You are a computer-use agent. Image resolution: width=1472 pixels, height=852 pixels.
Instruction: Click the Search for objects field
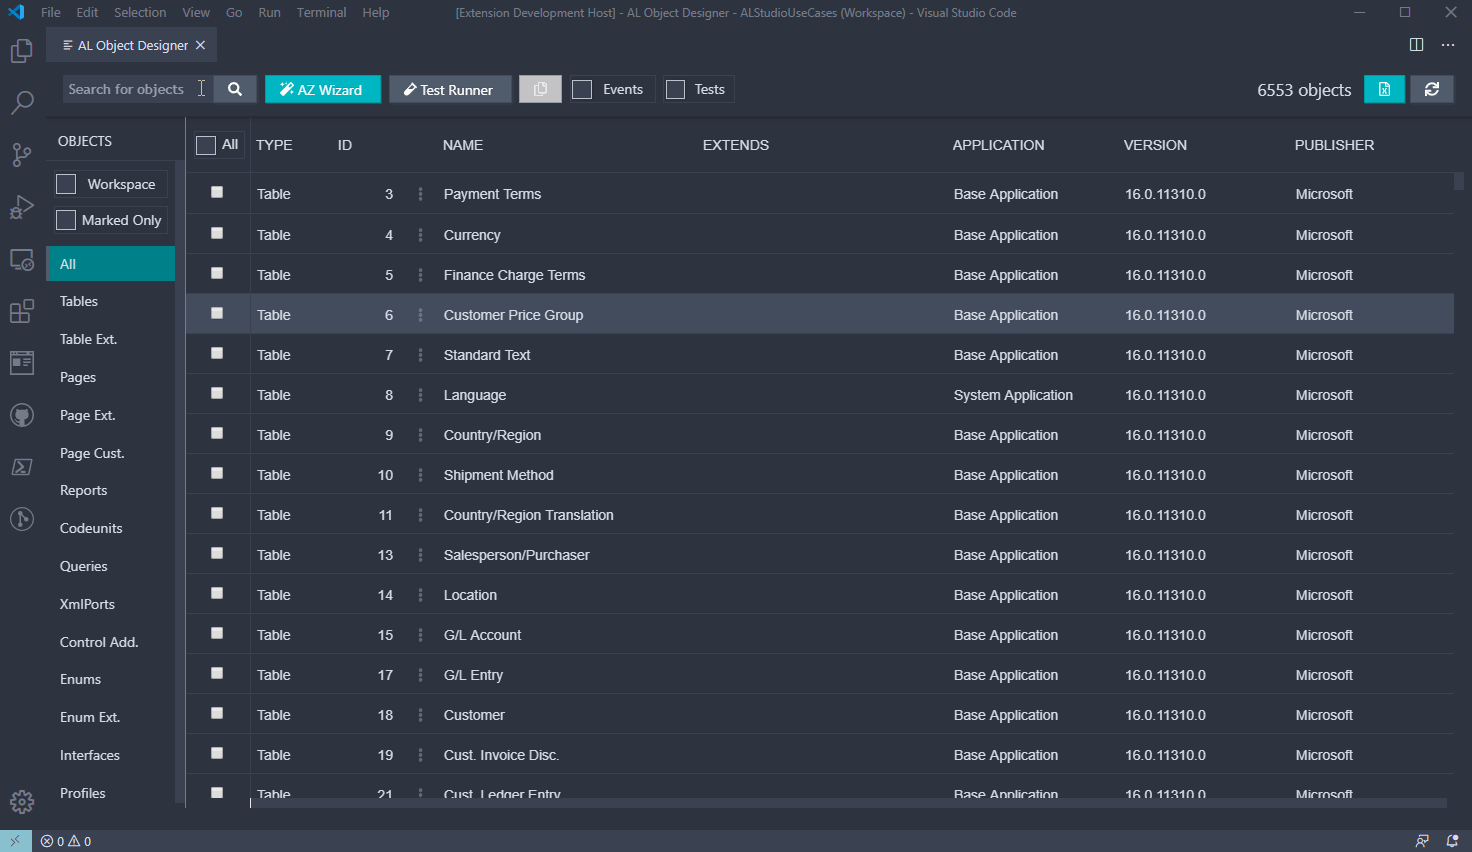coord(138,89)
